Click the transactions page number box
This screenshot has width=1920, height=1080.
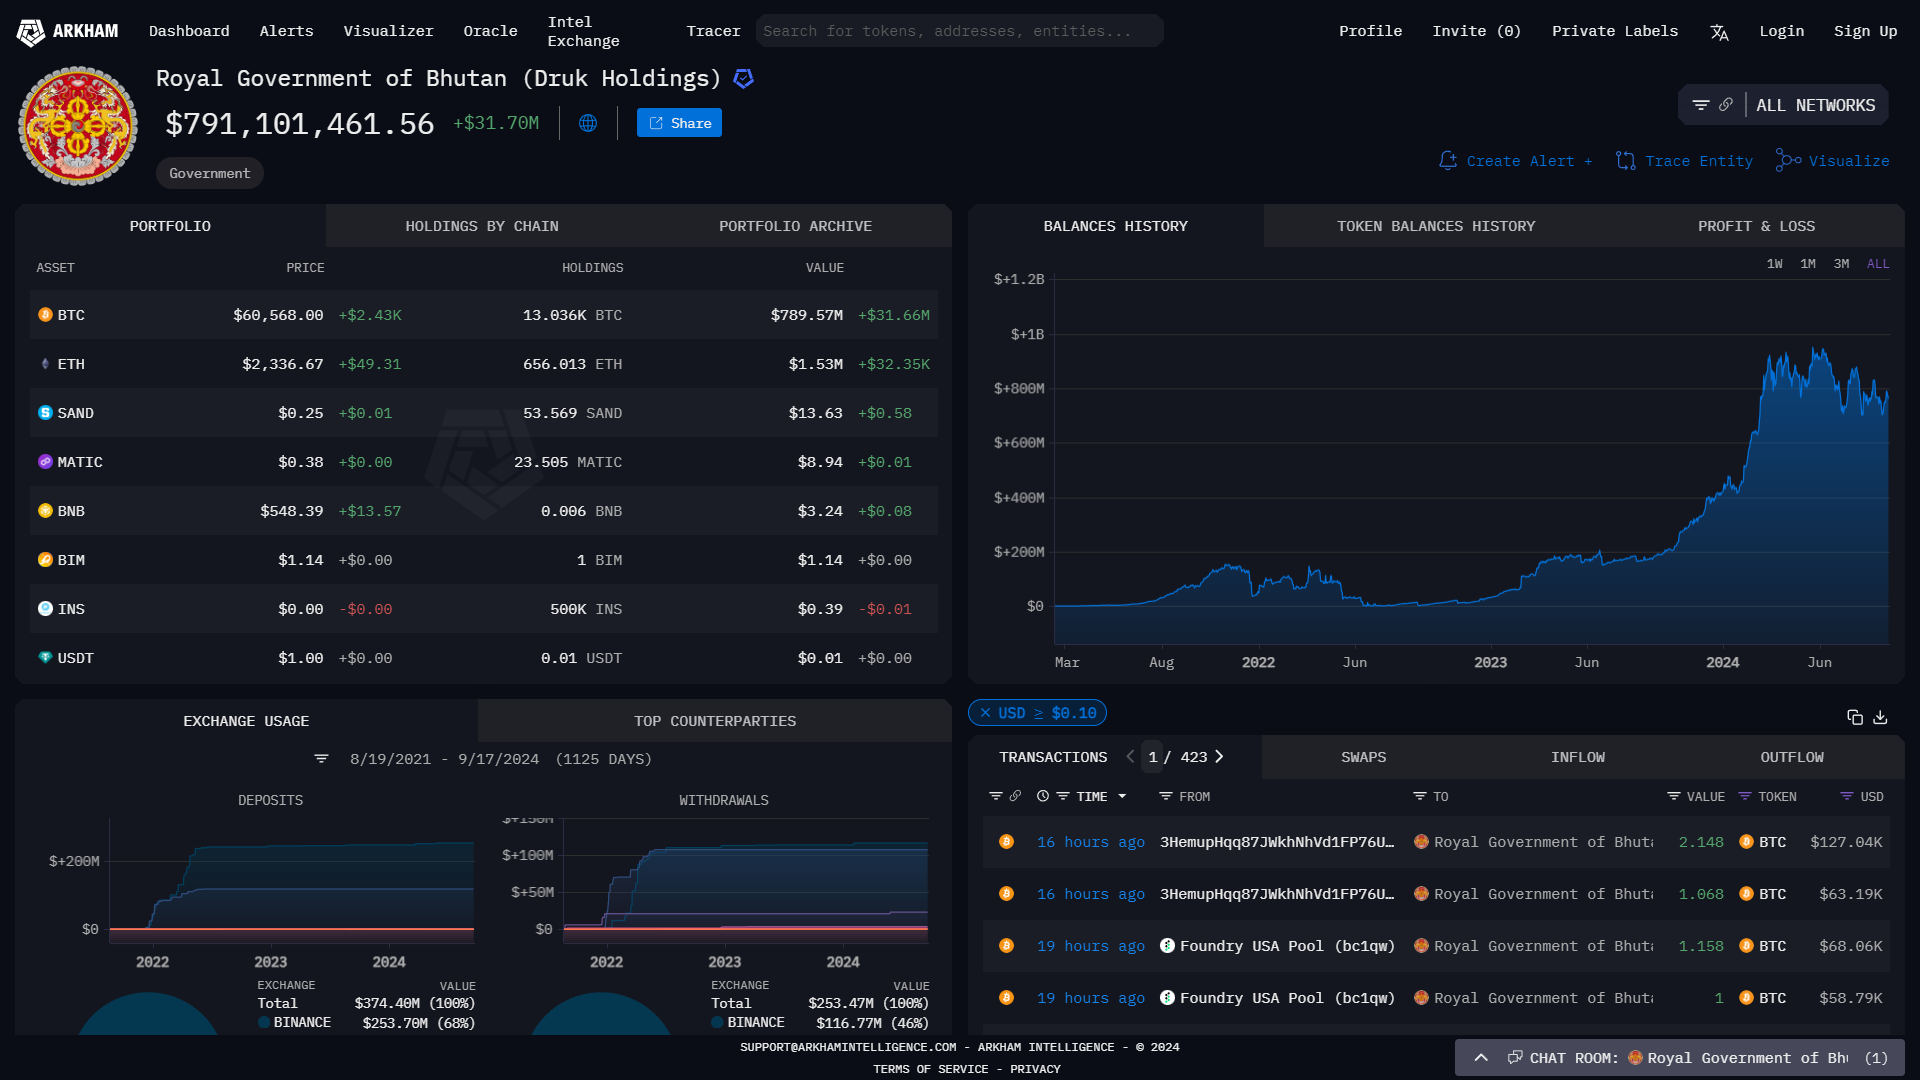(1152, 757)
